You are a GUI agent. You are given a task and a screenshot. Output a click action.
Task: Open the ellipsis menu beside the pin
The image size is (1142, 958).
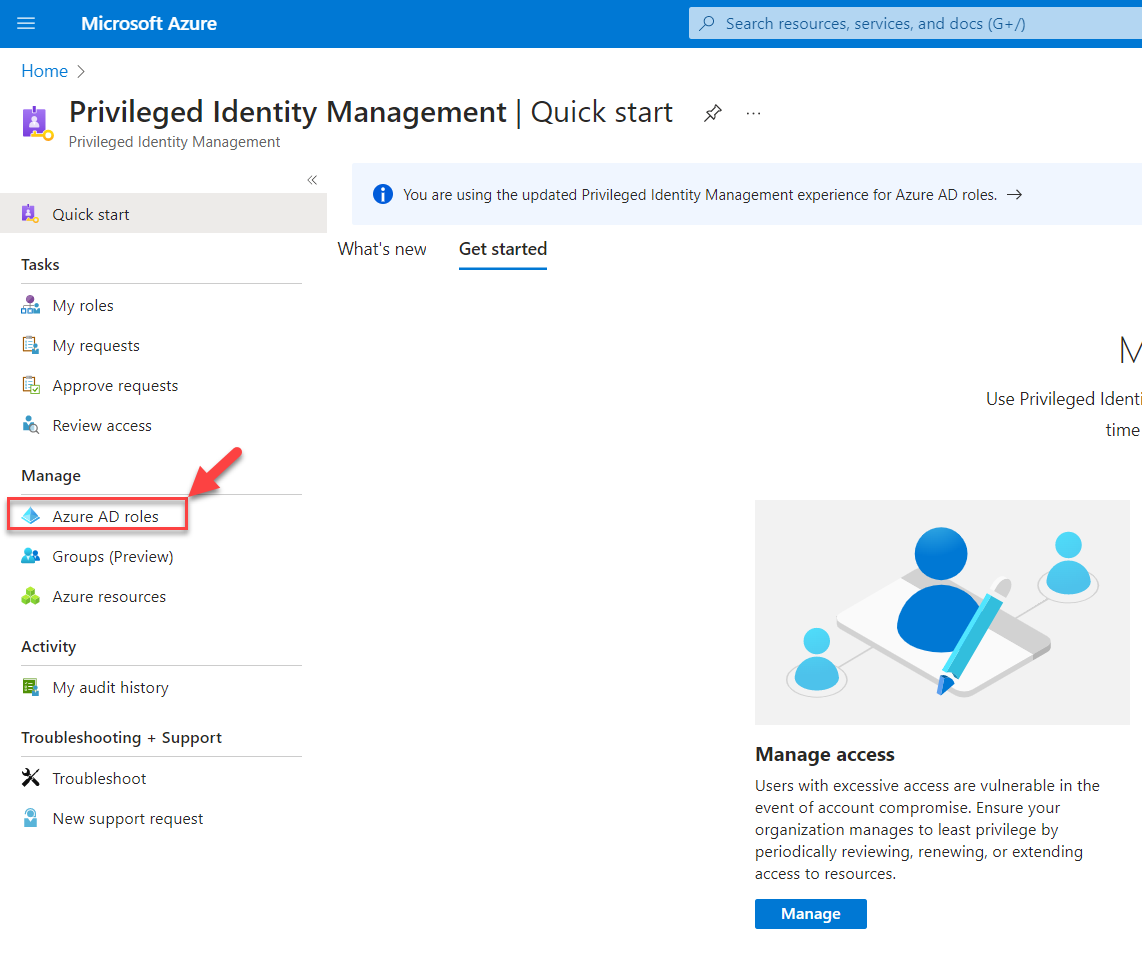pos(753,114)
